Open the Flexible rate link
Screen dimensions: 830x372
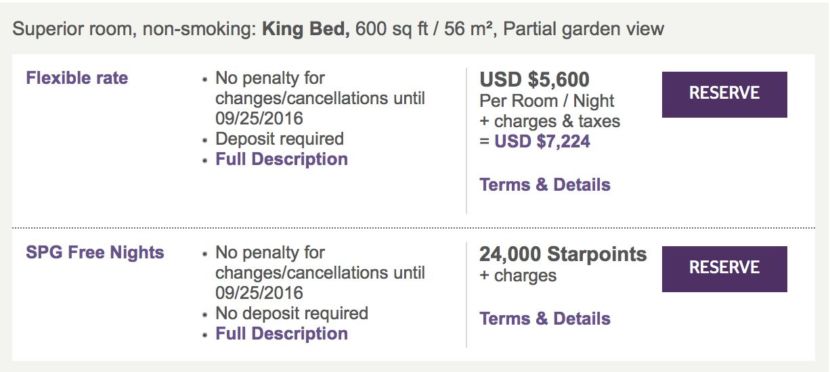coord(77,78)
